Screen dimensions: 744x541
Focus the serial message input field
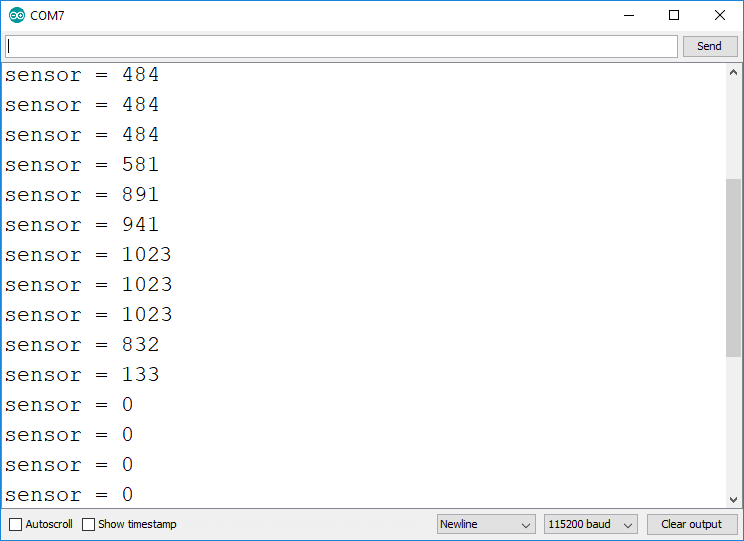pos(340,46)
